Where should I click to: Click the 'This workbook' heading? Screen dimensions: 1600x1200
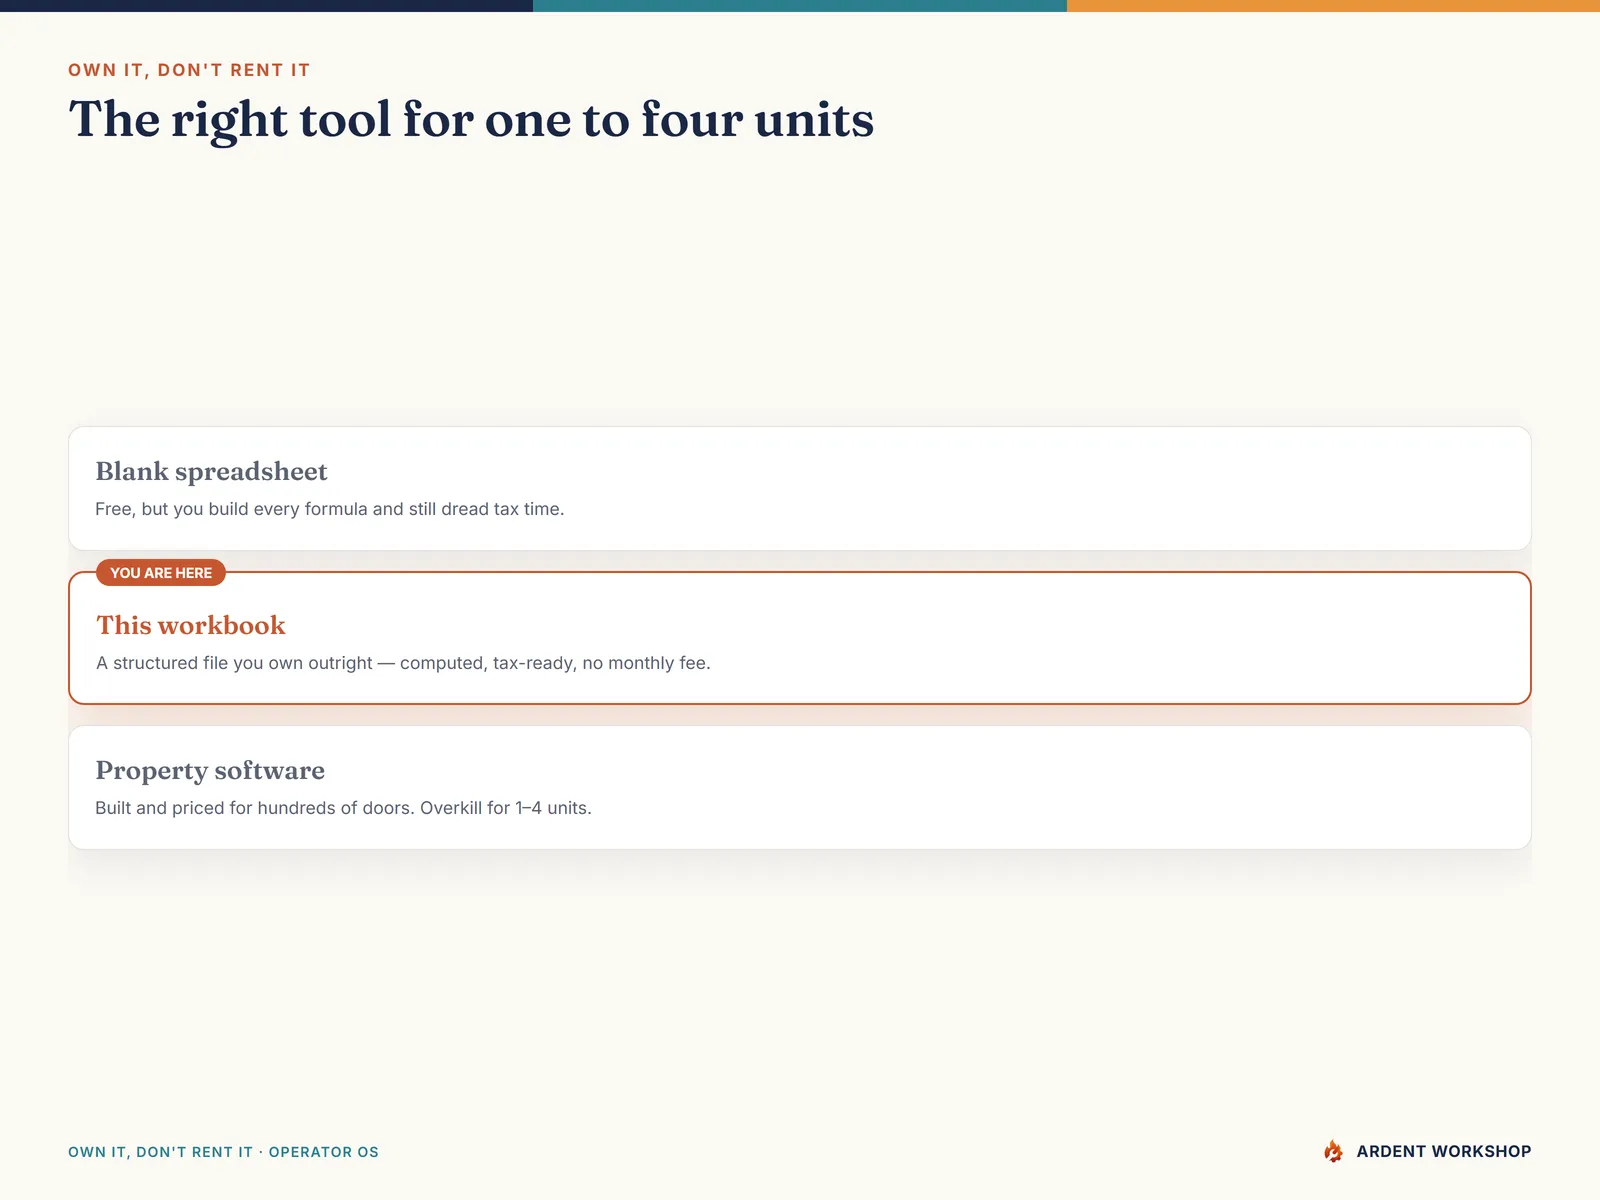[x=191, y=625]
